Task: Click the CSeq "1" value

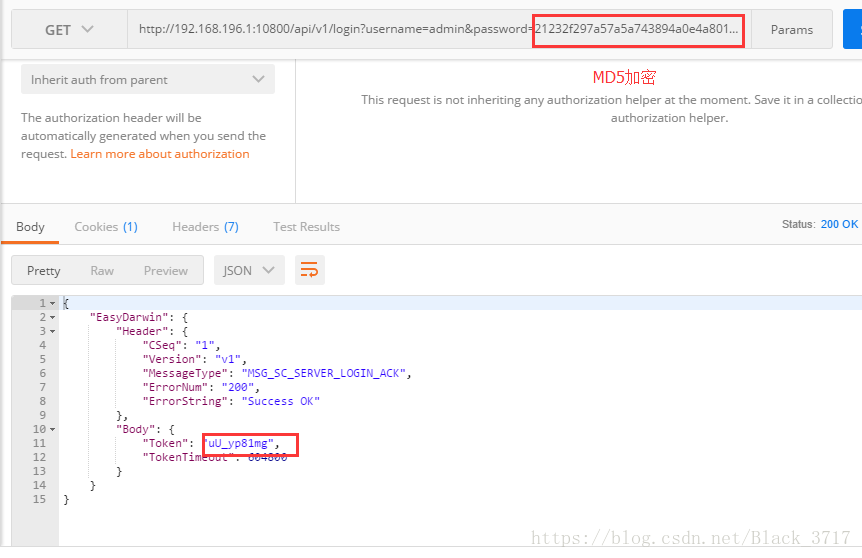Action: click(x=205, y=345)
